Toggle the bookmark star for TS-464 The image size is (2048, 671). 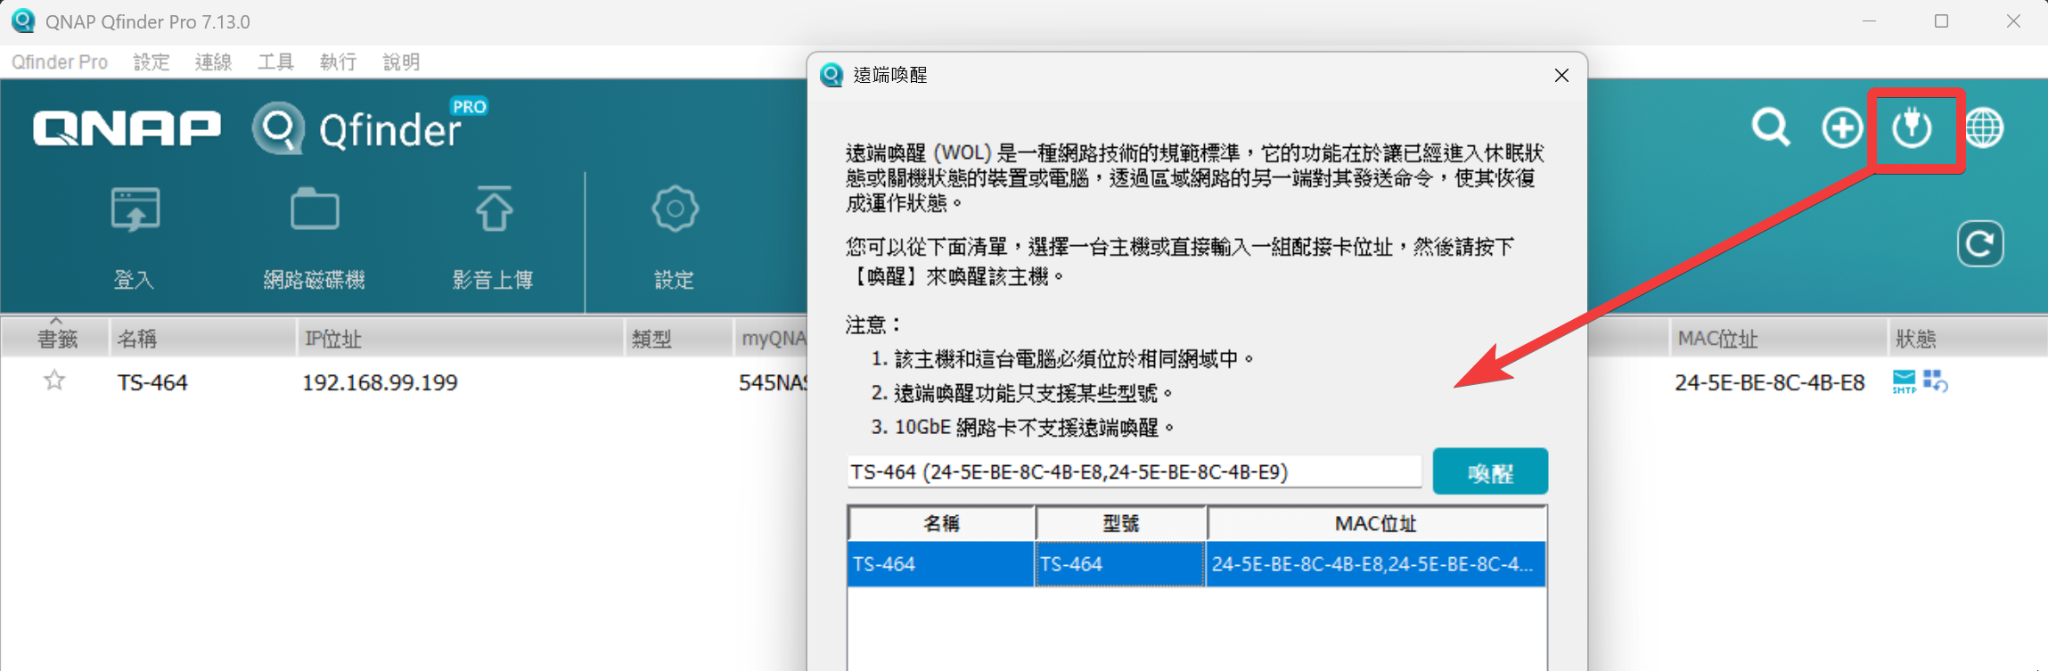(x=55, y=381)
